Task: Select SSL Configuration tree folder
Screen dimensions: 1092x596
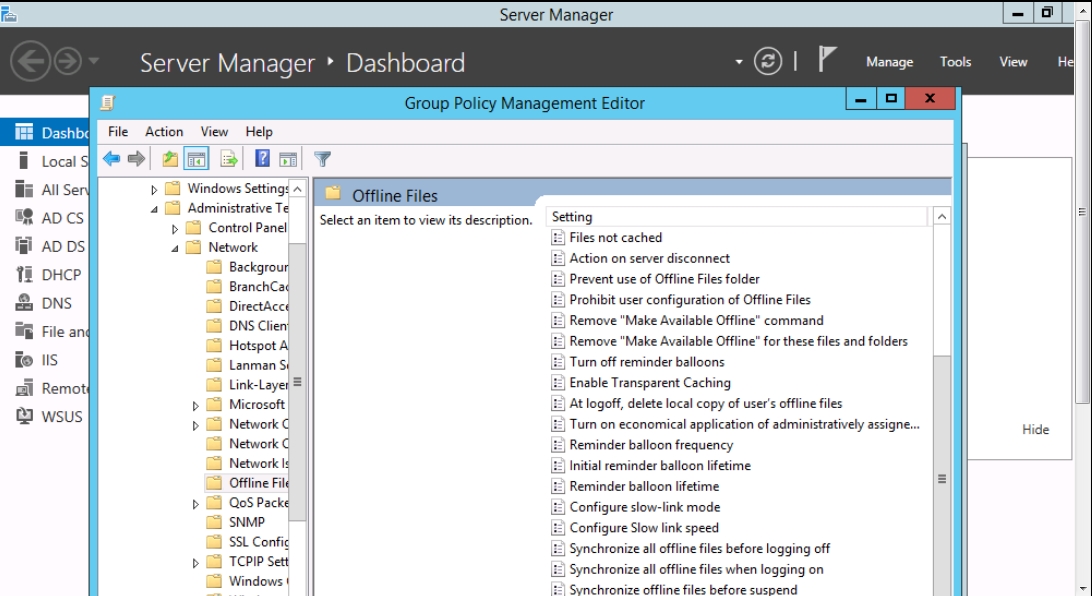Action: coord(258,542)
